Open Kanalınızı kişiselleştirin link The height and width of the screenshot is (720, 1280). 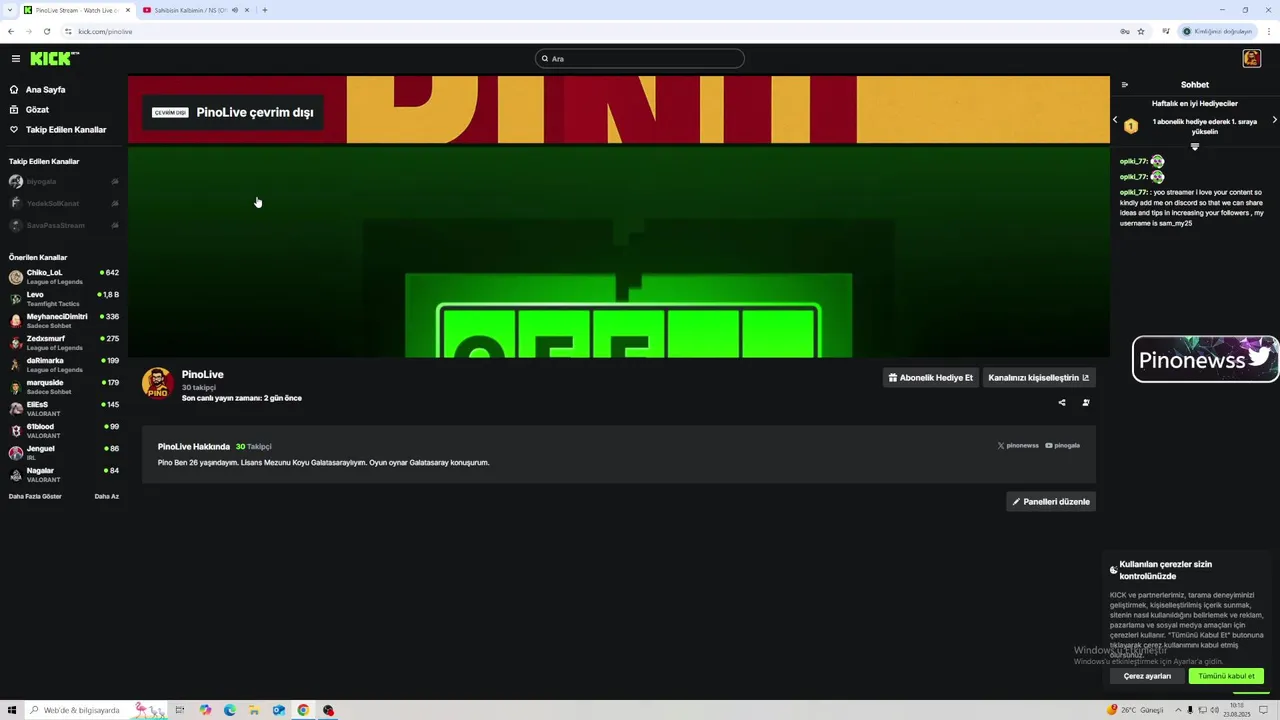click(1038, 378)
